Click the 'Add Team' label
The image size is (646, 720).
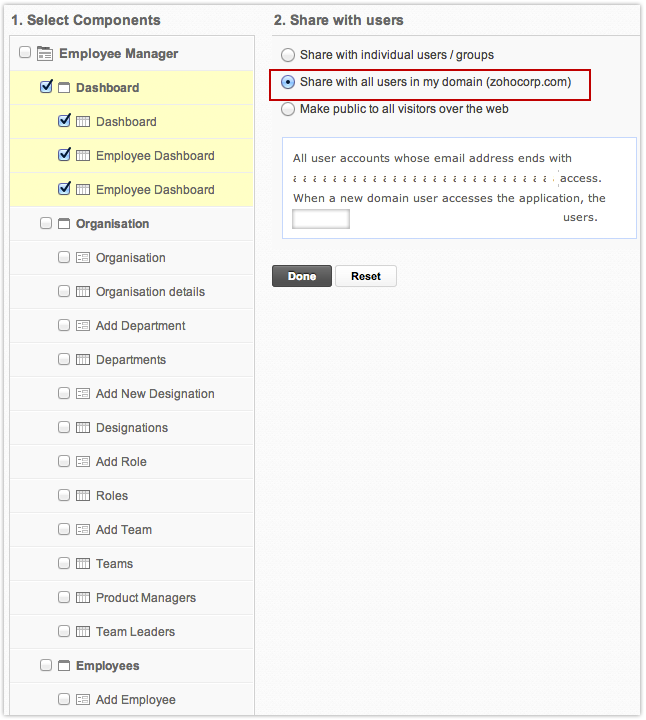click(x=124, y=529)
